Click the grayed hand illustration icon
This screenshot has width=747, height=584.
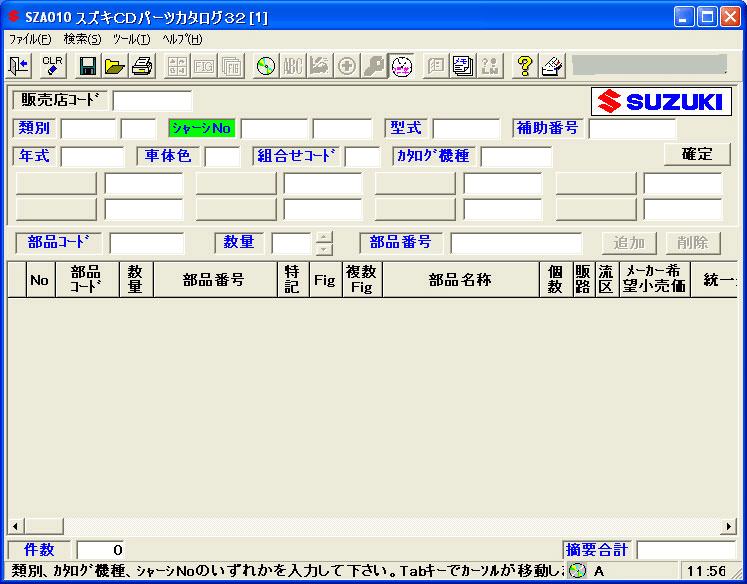(320, 66)
